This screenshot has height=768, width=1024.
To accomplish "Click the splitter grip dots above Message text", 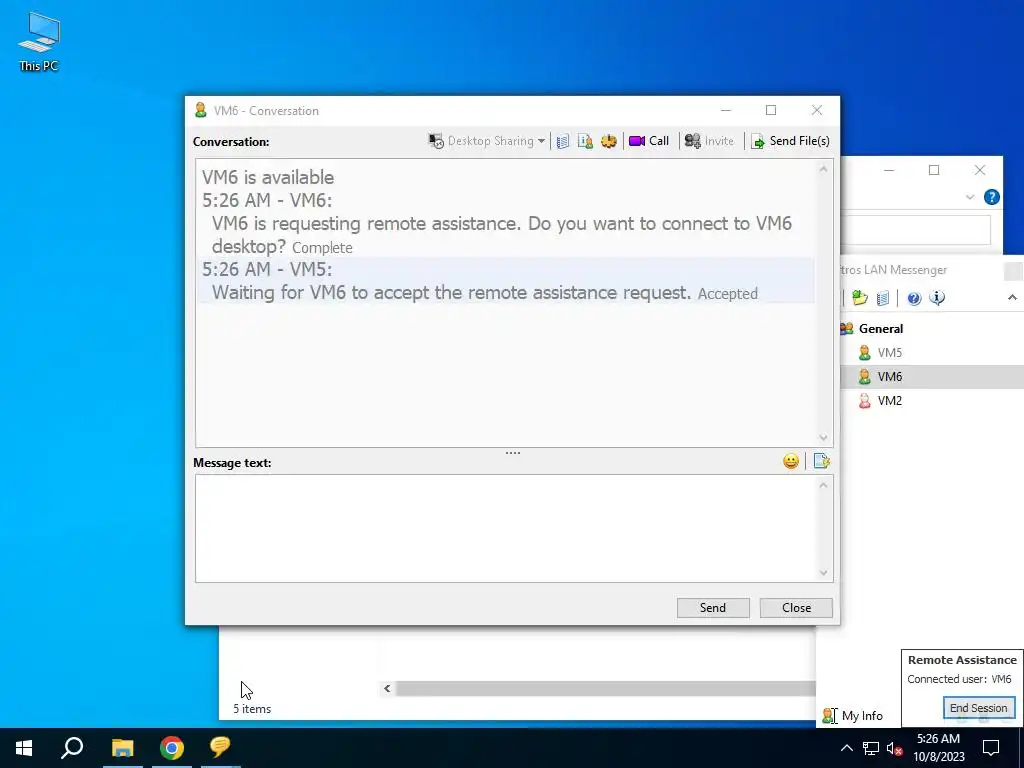I will coord(513,453).
